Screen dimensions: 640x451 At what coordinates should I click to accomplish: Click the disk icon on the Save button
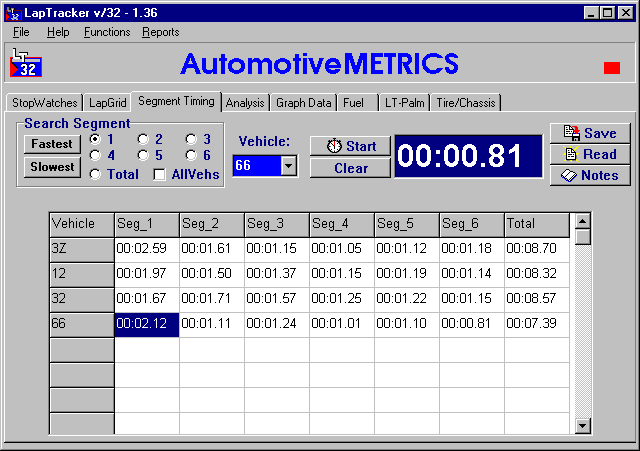point(572,133)
